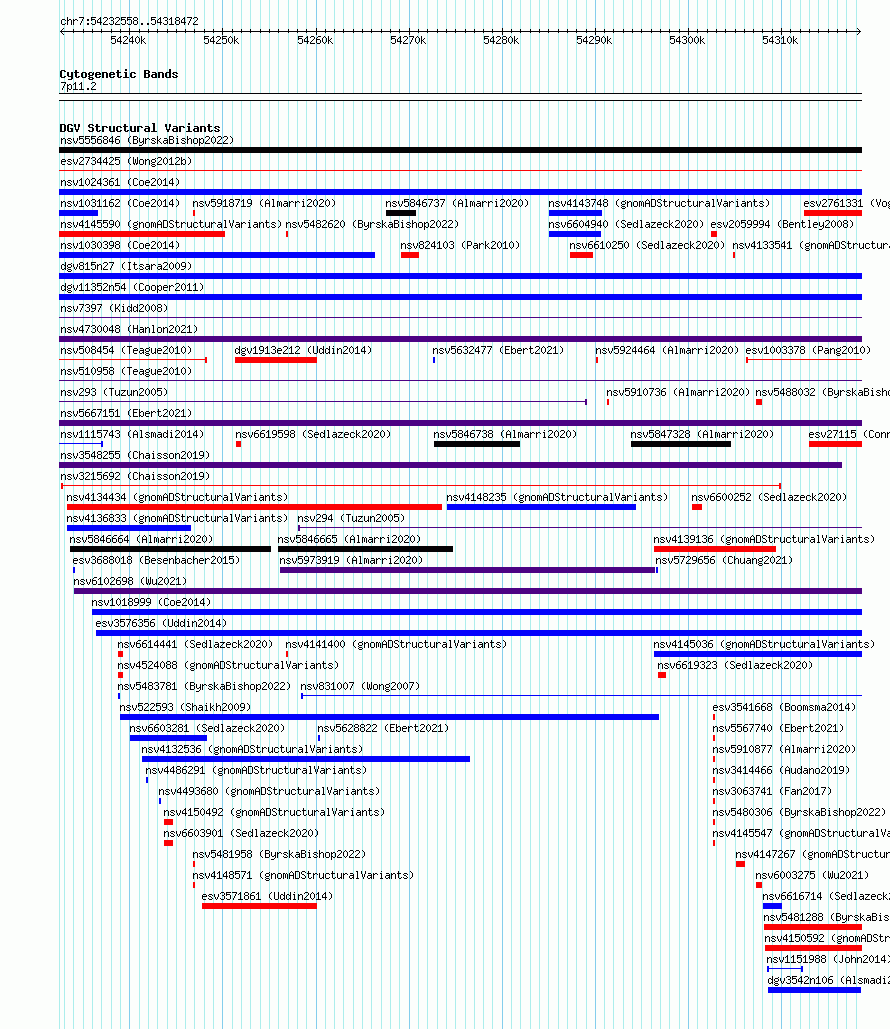Select esv2059994 (Bentley2008) variant

[x=782, y=224]
